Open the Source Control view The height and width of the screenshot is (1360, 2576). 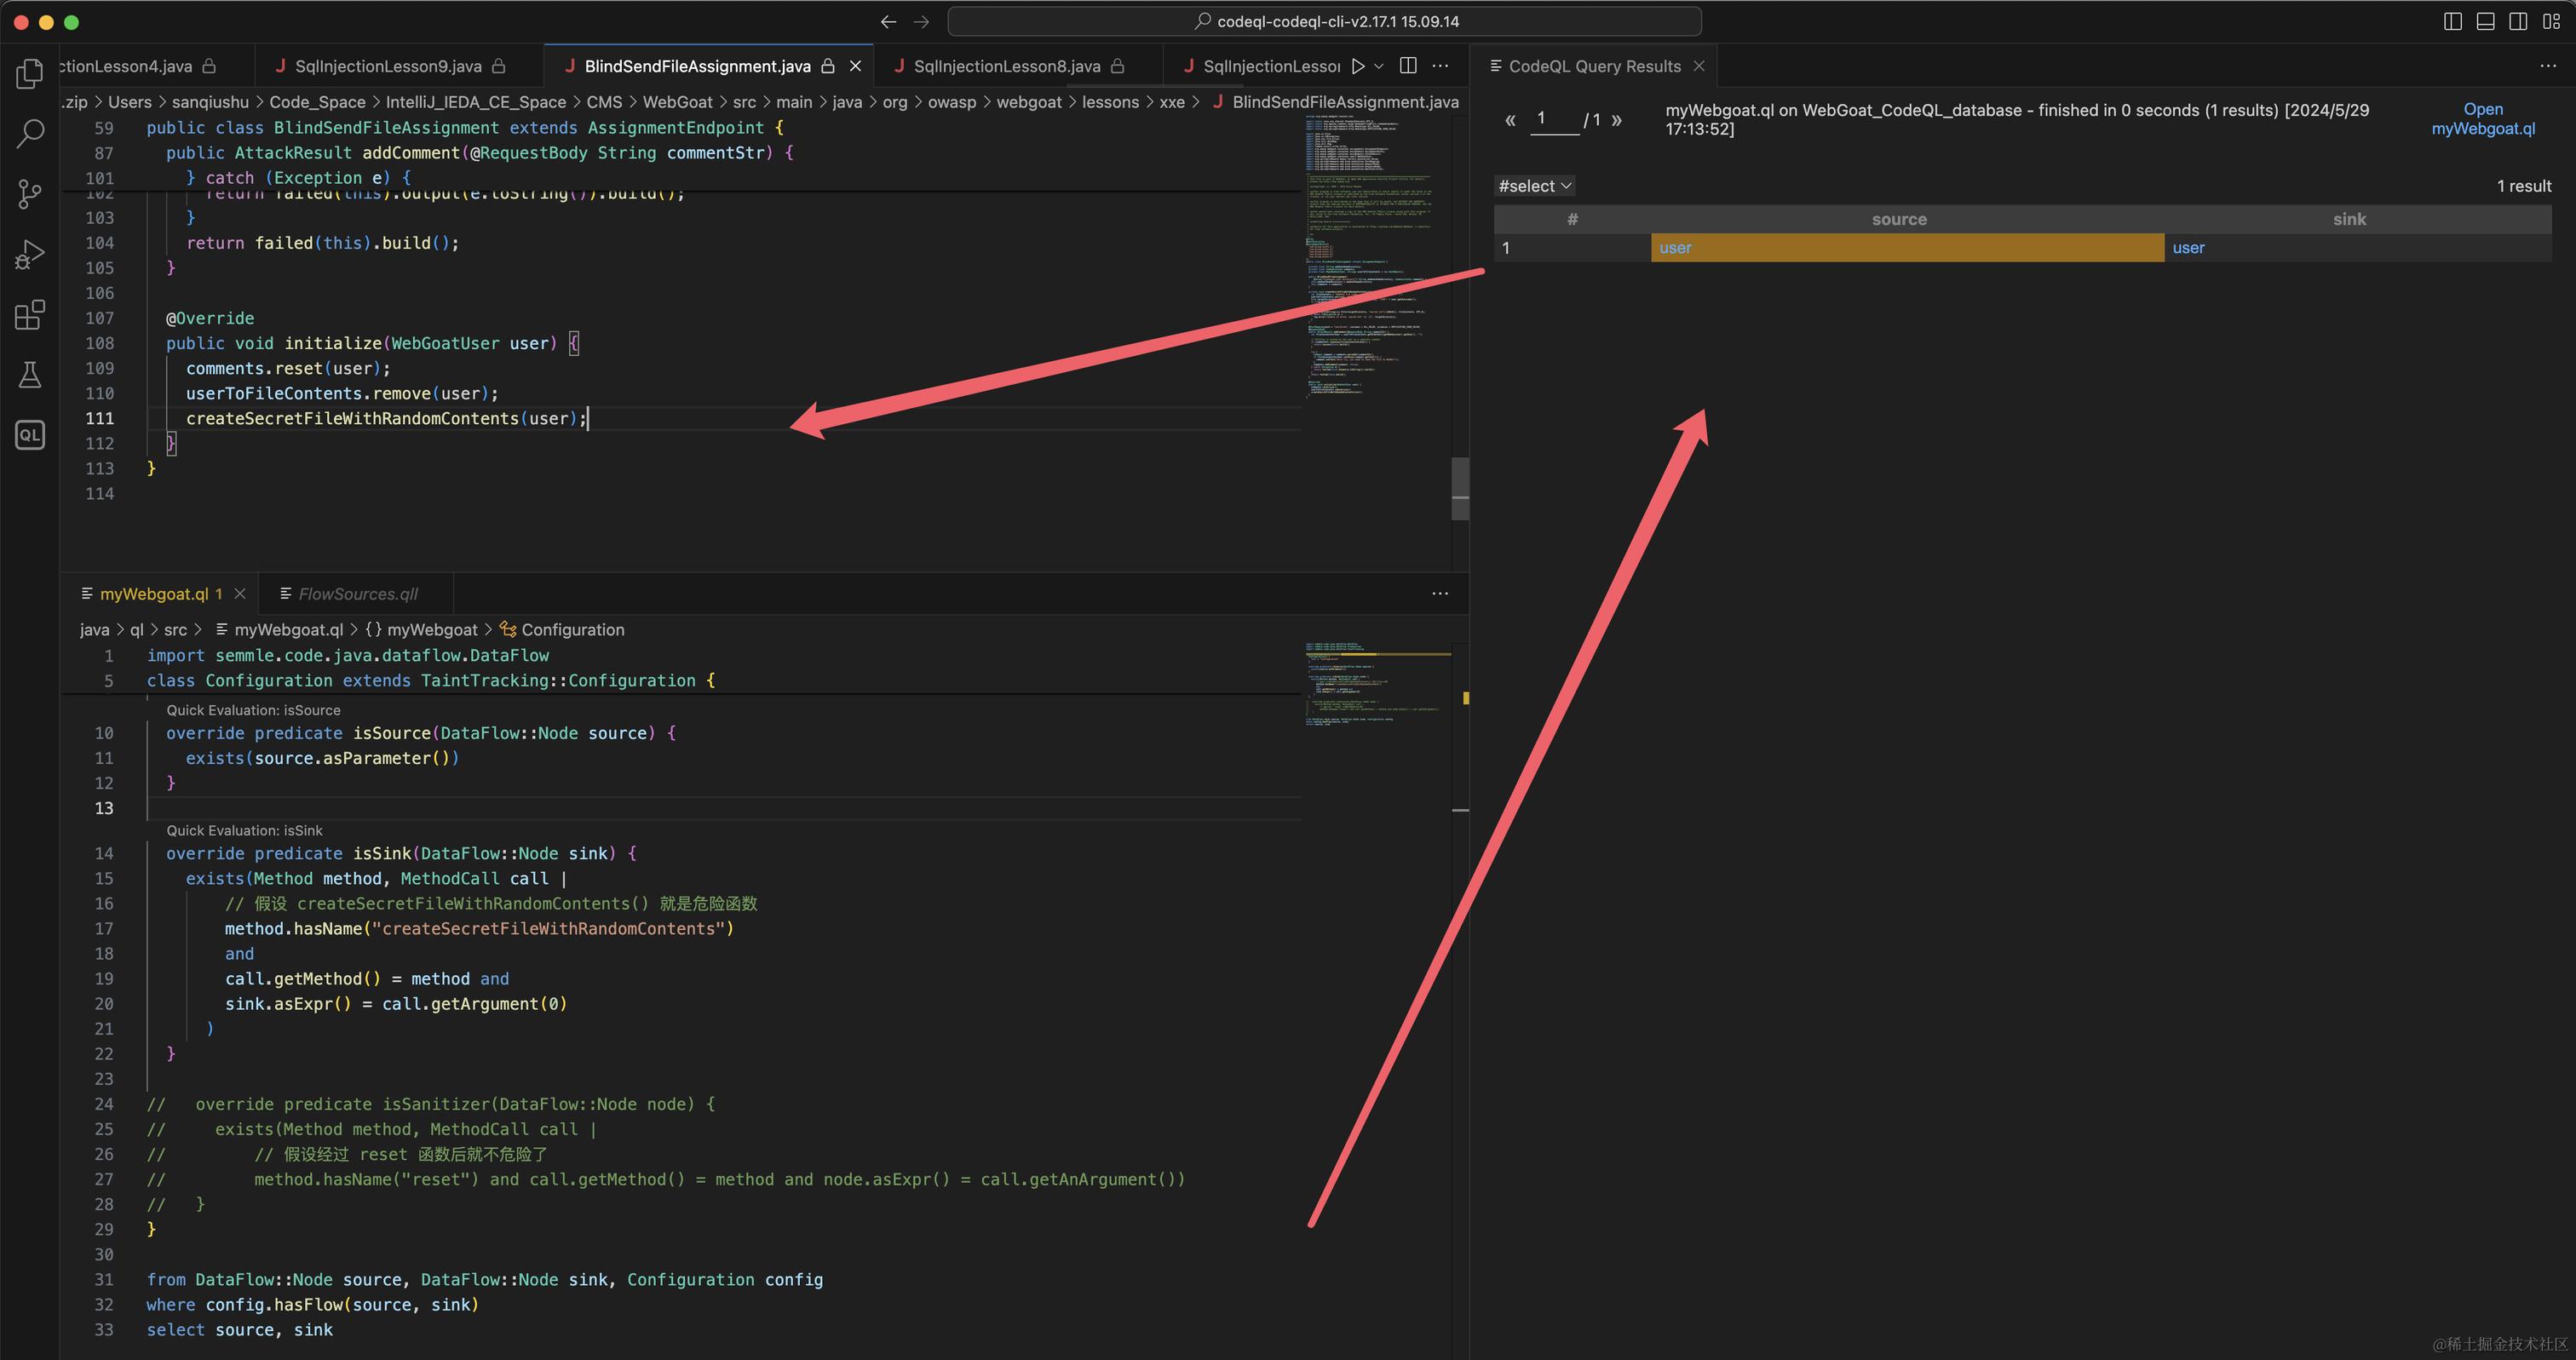pos(30,194)
